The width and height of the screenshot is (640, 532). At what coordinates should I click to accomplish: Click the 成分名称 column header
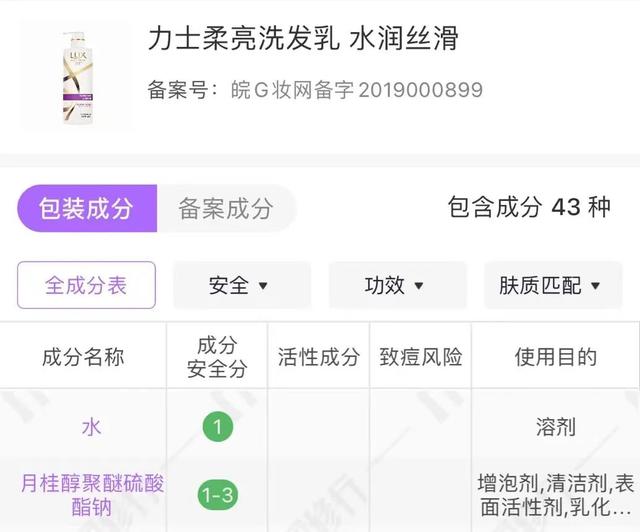click(x=83, y=356)
